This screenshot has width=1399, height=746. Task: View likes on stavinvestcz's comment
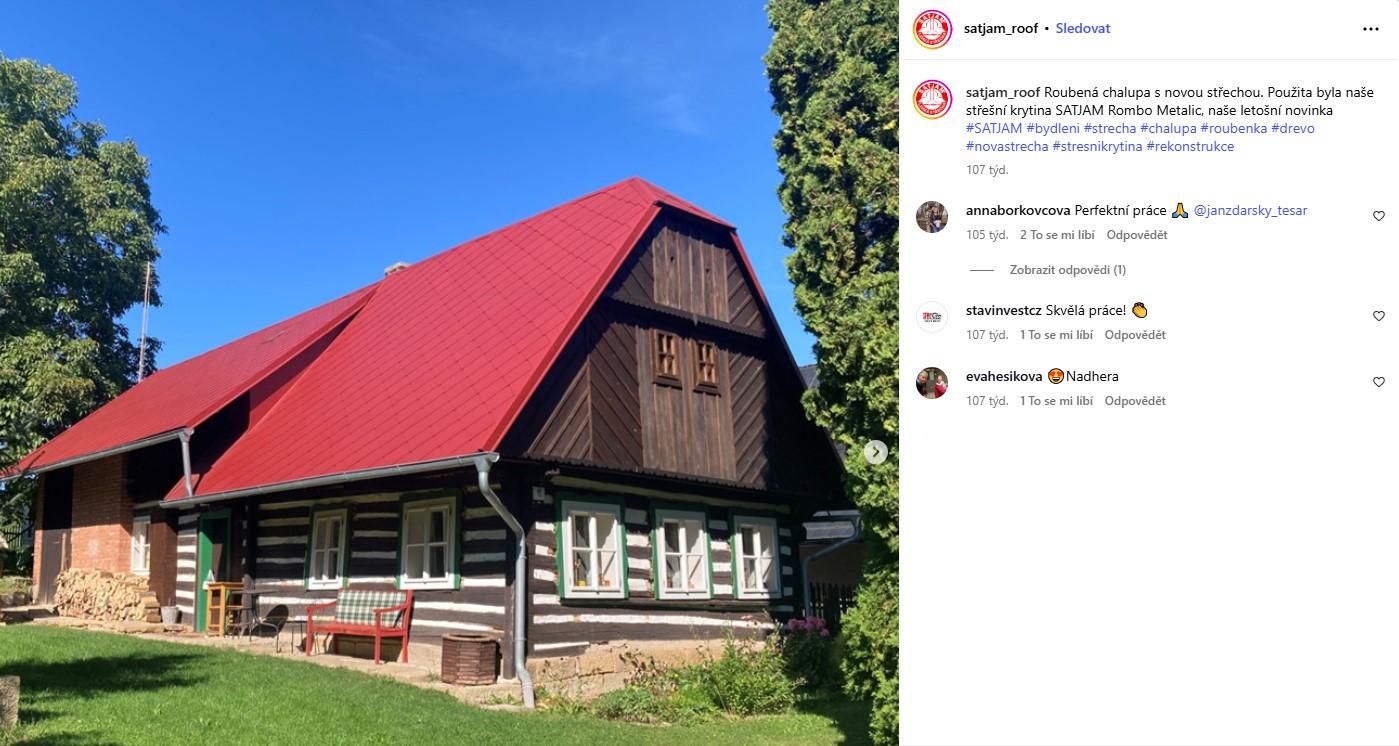click(x=1057, y=335)
